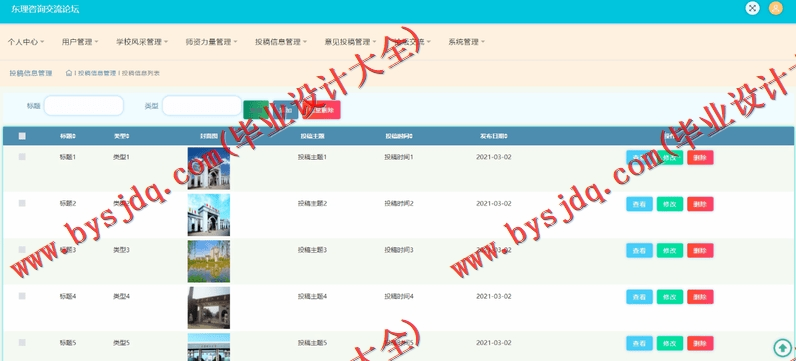This screenshot has height=361, width=796.
Task: Click the 投稿主题 column header
Action: pos(312,136)
